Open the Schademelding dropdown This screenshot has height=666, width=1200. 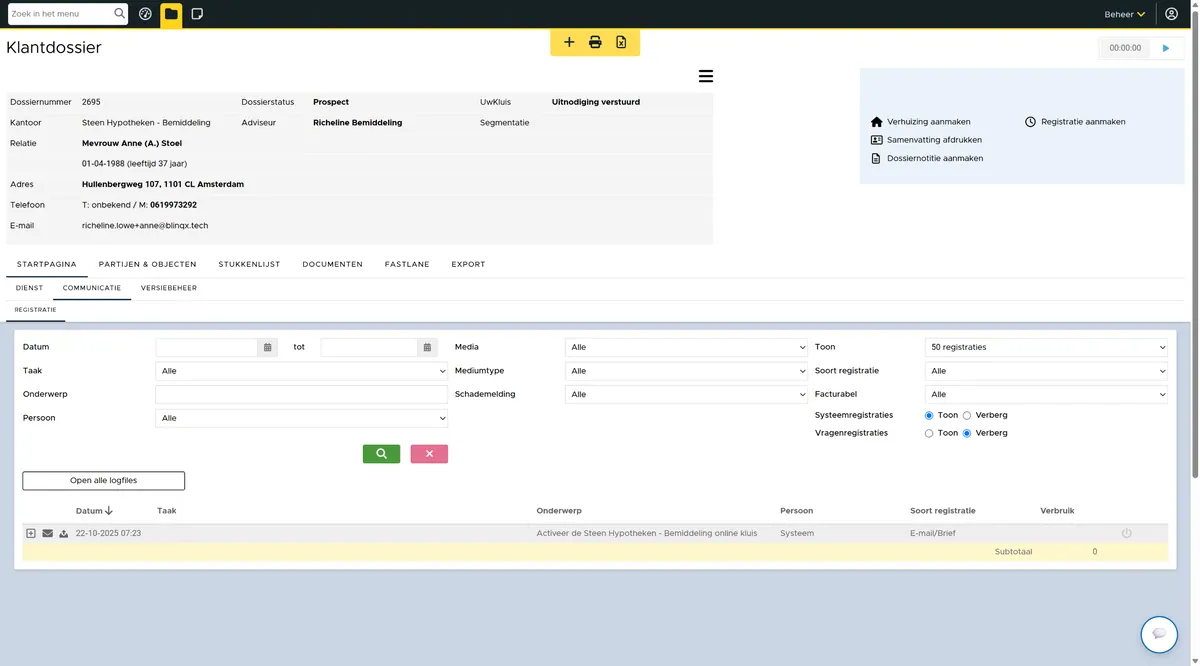[x=686, y=394]
